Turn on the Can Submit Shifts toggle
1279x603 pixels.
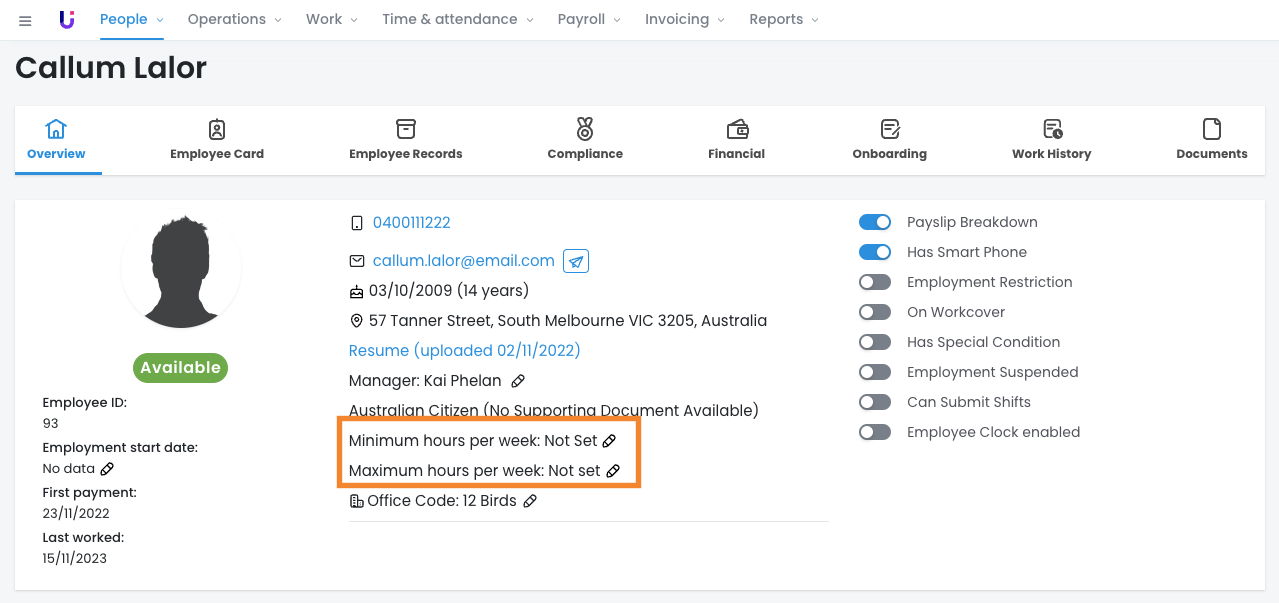(x=875, y=402)
